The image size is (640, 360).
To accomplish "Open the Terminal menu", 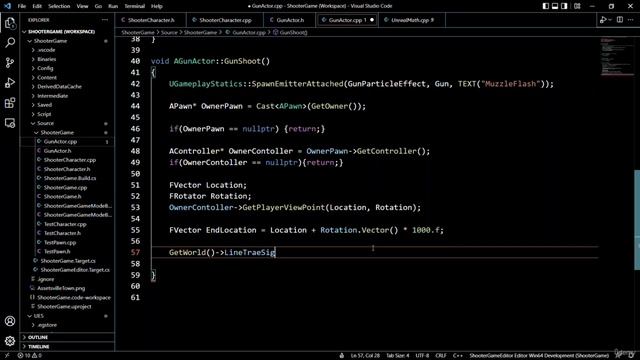I will 135,6.
